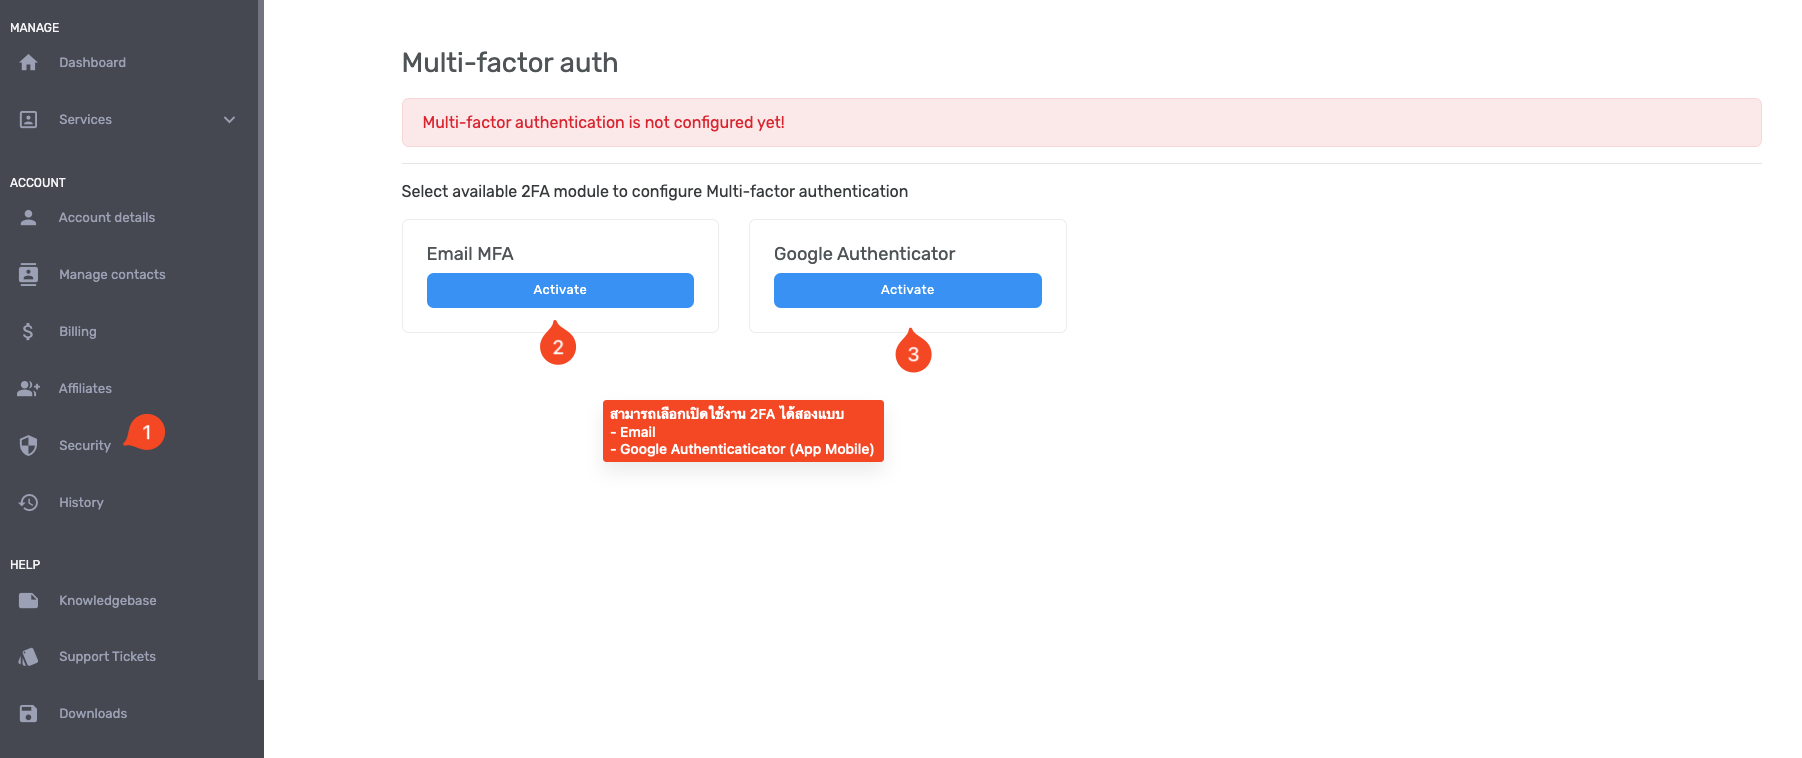Click the Downloads disk icon
Screen dimensions: 1802x758
tap(28, 713)
